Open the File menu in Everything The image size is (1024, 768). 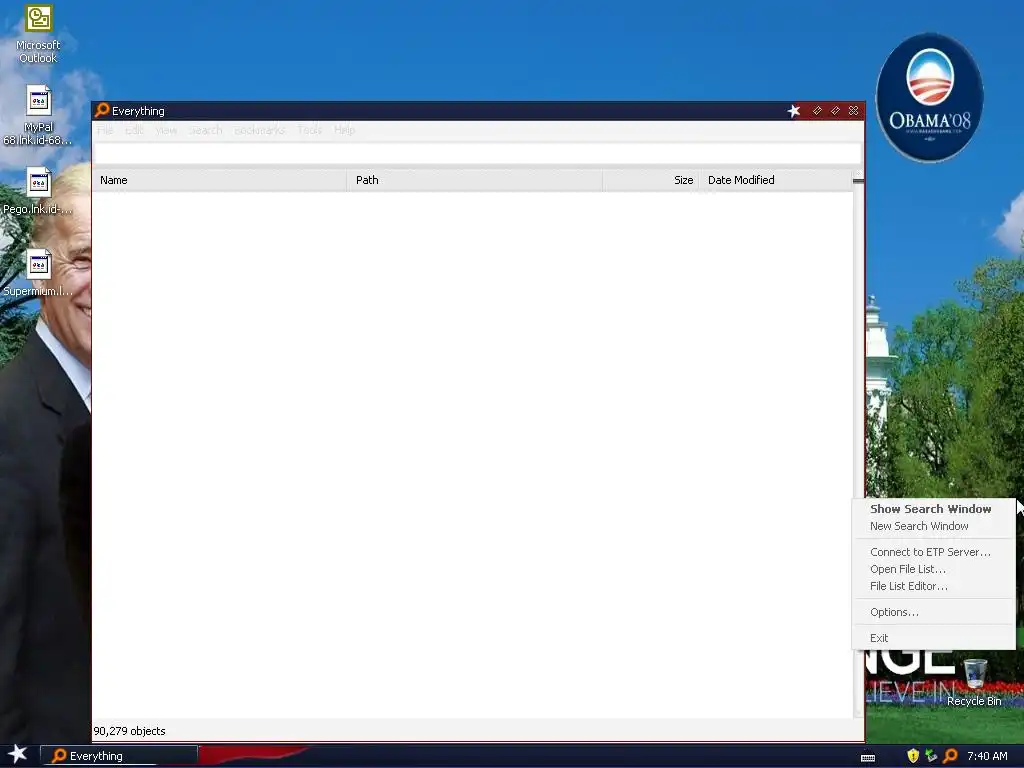(x=105, y=130)
